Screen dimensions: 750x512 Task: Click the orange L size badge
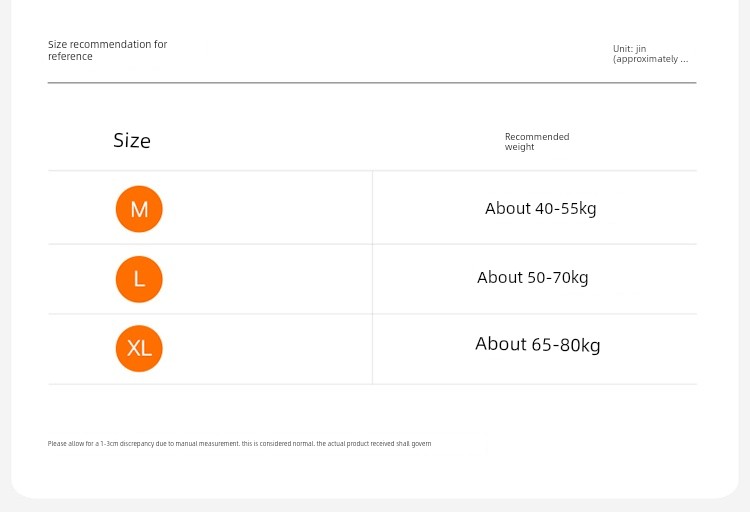[x=139, y=279]
